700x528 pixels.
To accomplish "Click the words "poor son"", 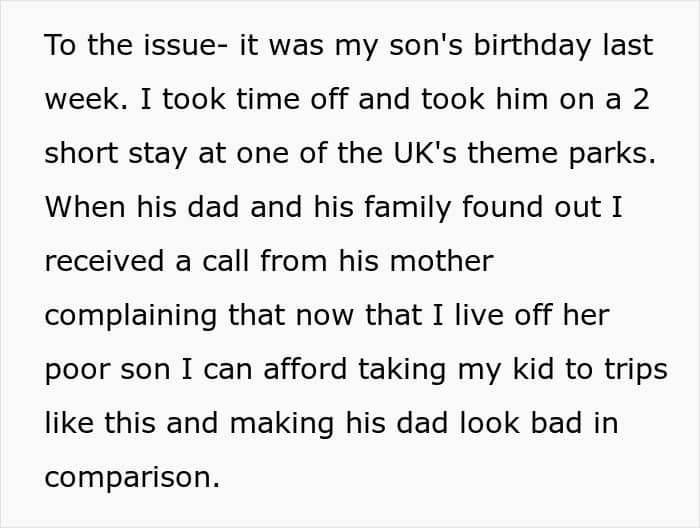I will click(108, 371).
